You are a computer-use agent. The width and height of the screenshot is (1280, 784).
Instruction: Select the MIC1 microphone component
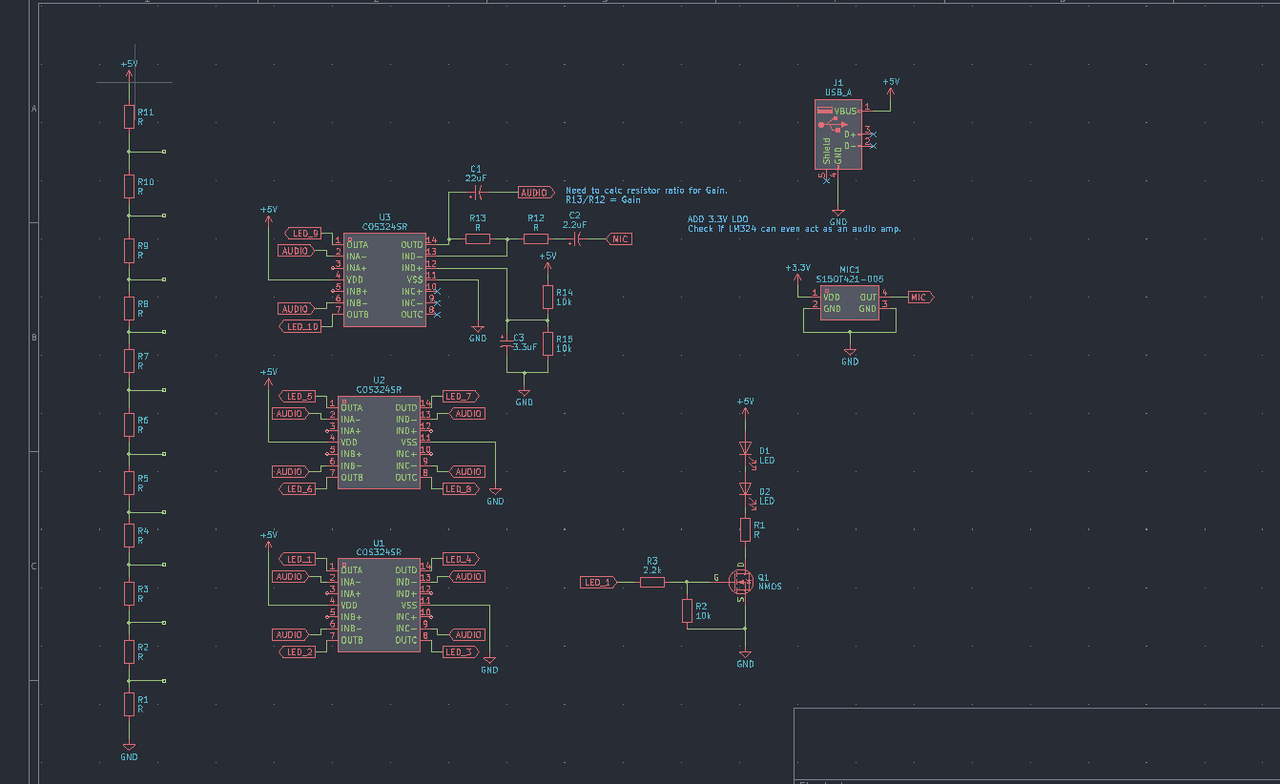tap(849, 303)
